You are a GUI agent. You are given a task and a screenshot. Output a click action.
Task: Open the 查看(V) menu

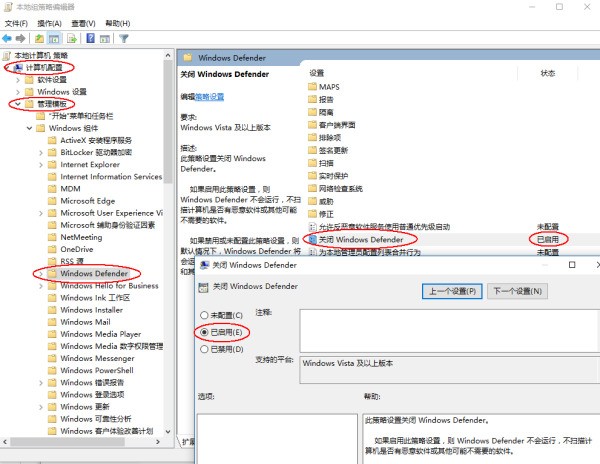pos(83,23)
